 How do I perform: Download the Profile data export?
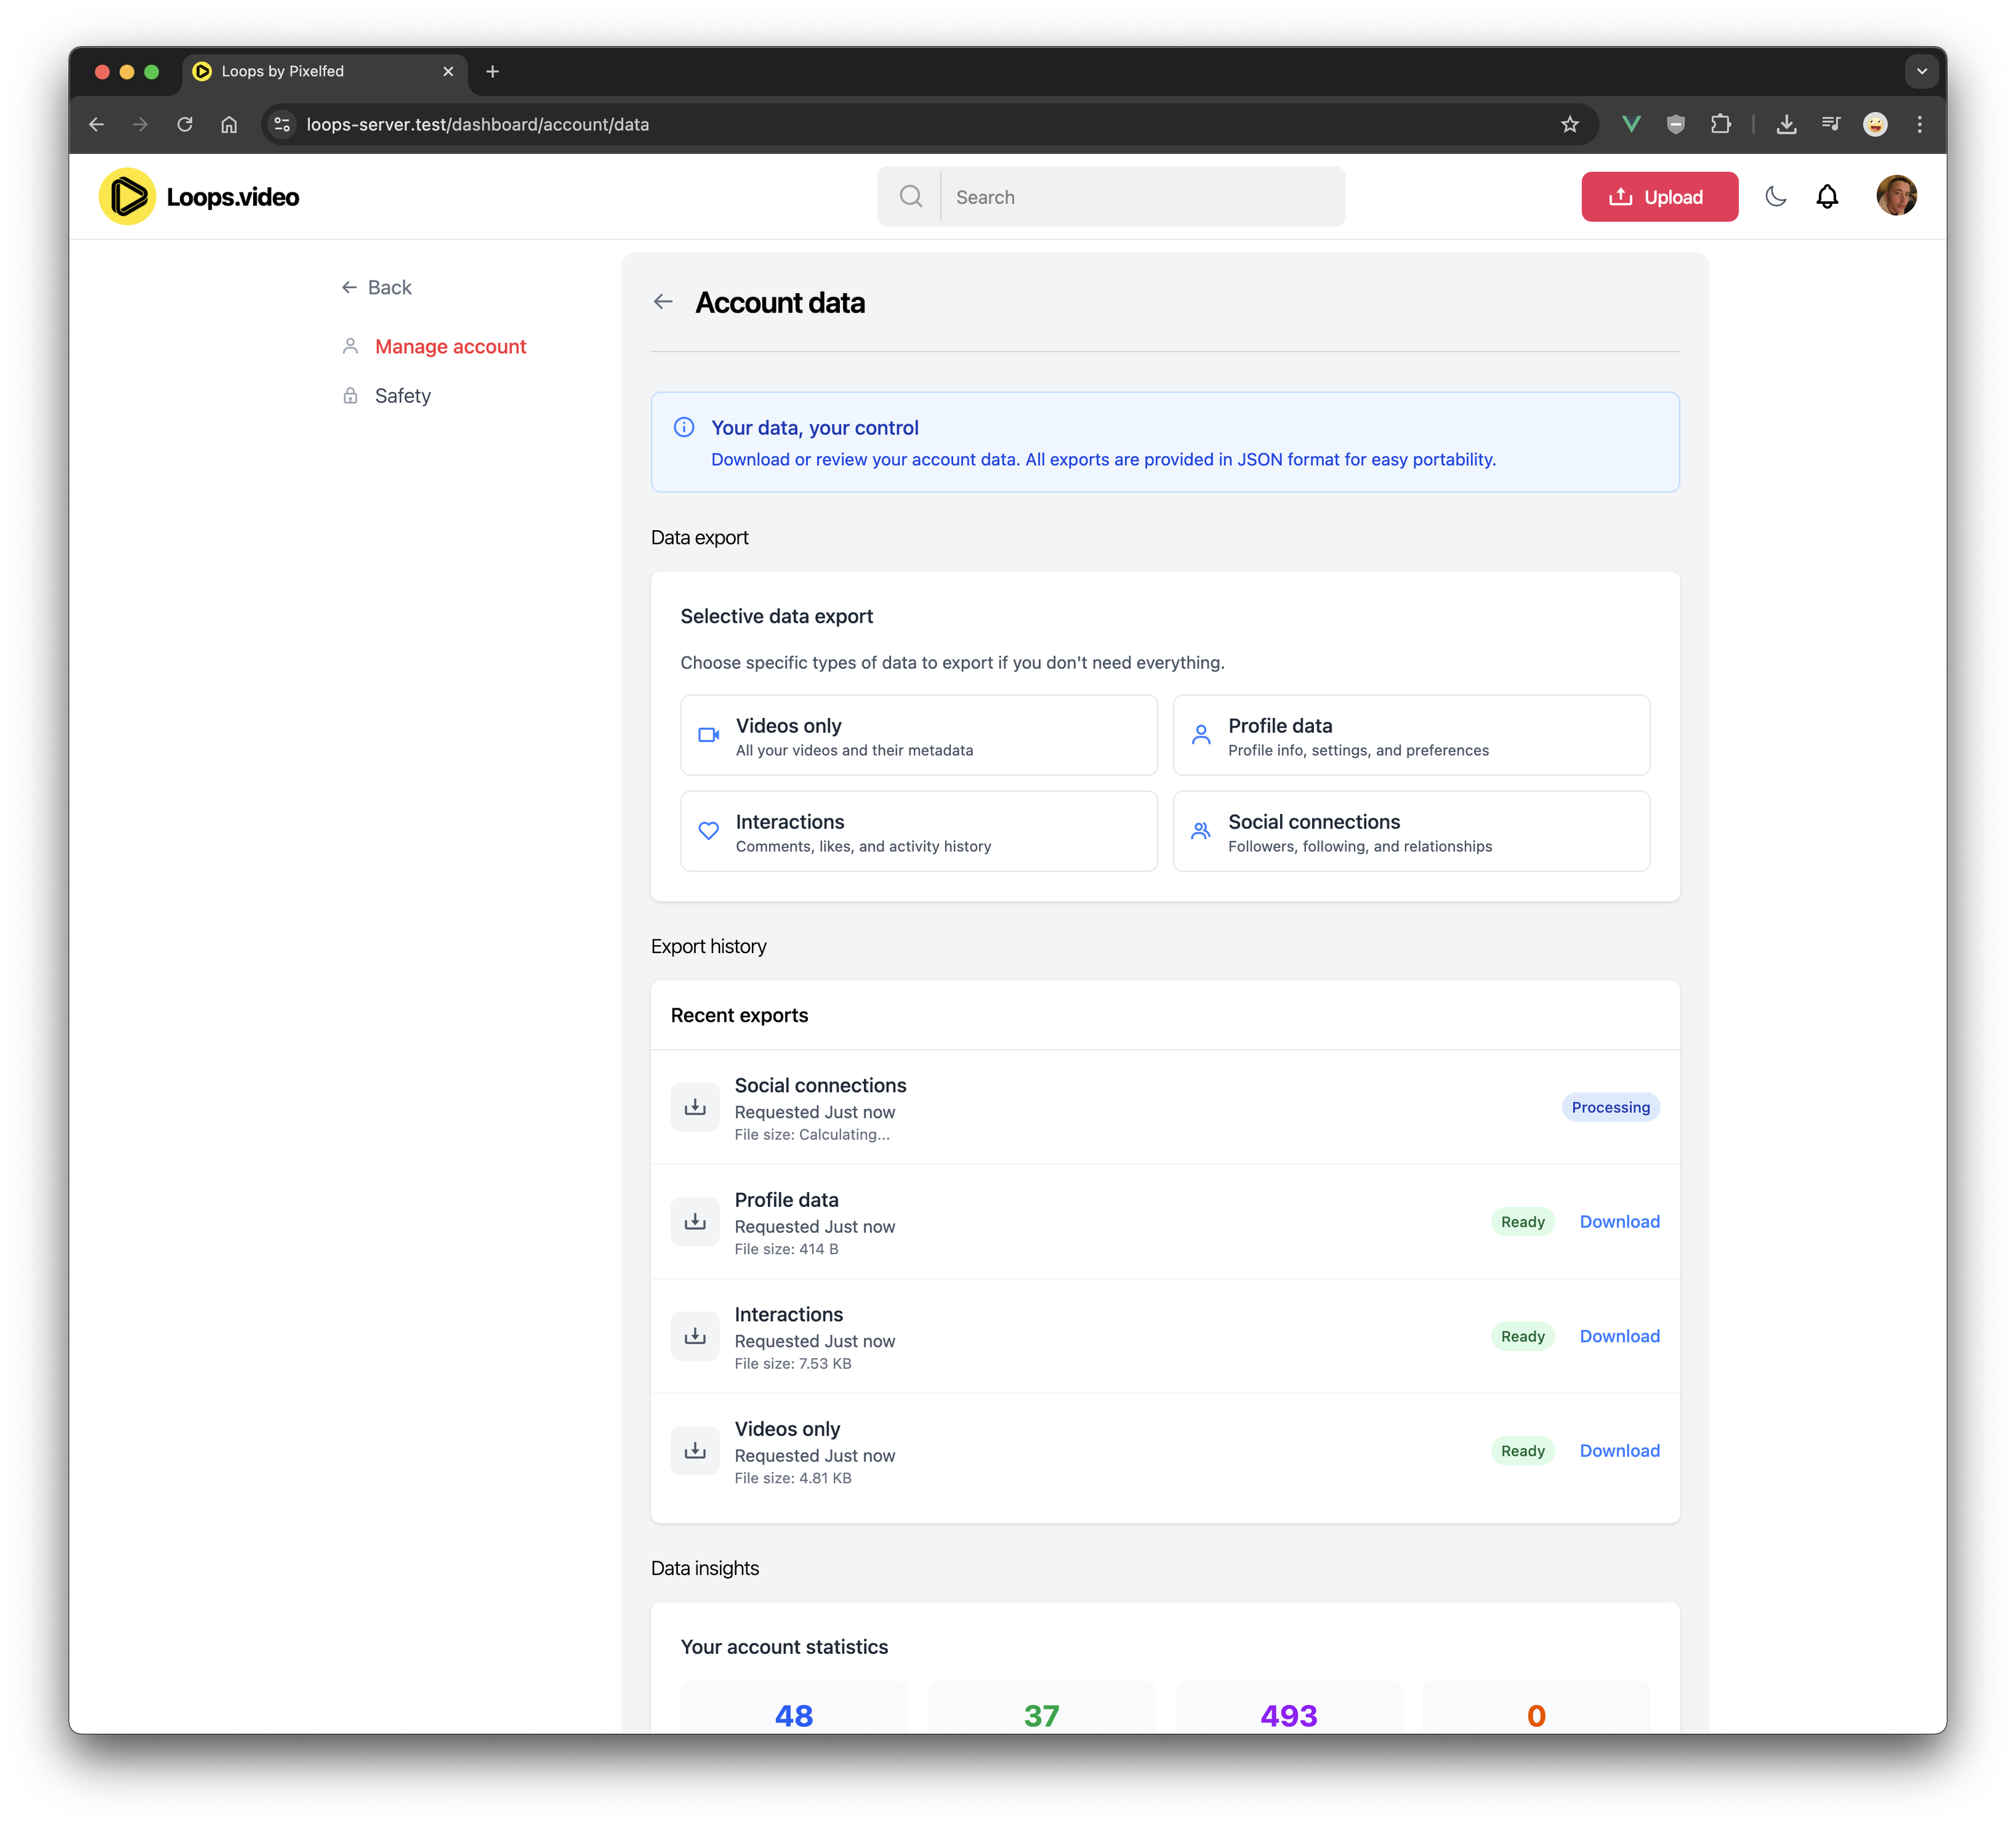click(1619, 1222)
